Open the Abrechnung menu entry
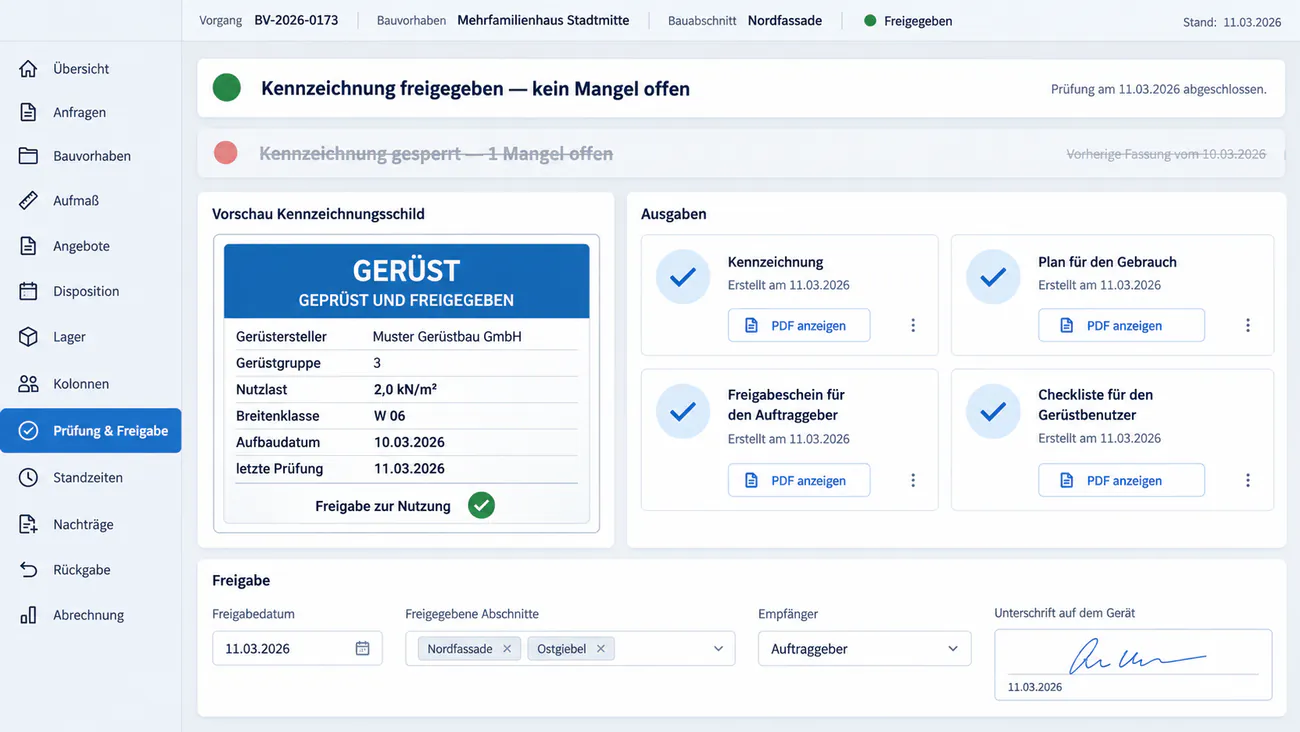Image resolution: width=1300 pixels, height=732 pixels. [x=90, y=615]
